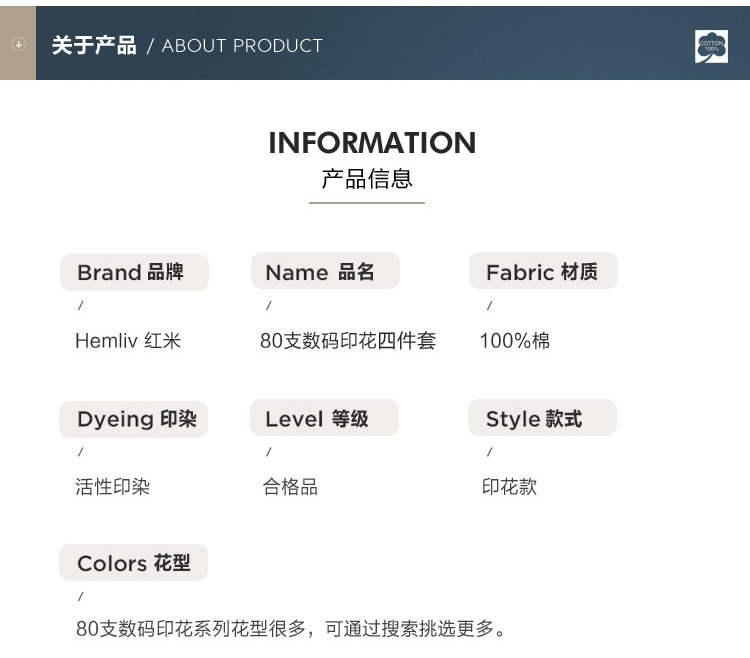Select the Style 款式 label pill
This screenshot has width=750, height=658.
point(542,418)
